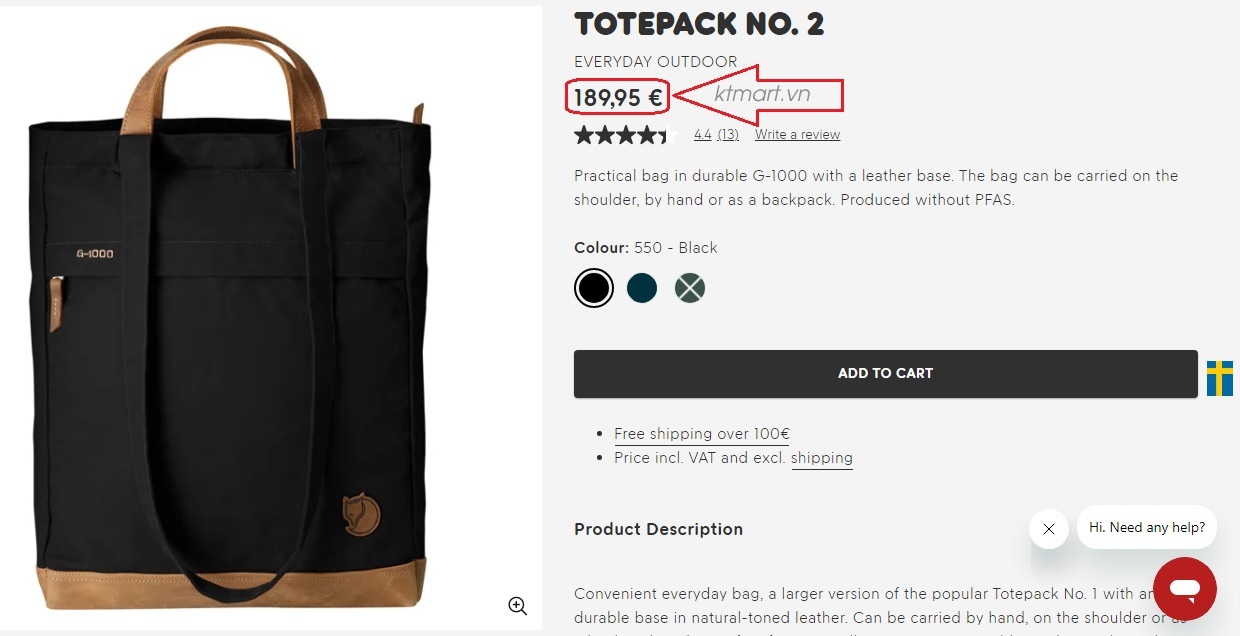This screenshot has height=636, width=1240.
Task: Click the 189,95 € price
Action: 618,97
